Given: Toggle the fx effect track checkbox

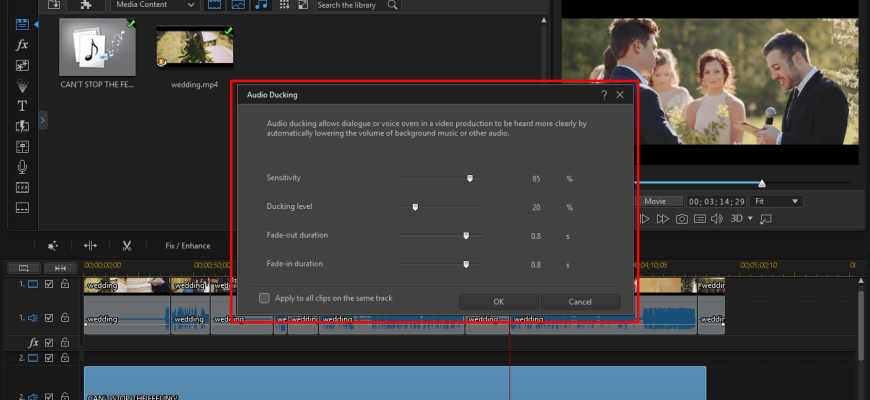Looking at the screenshot, I should [x=49, y=342].
